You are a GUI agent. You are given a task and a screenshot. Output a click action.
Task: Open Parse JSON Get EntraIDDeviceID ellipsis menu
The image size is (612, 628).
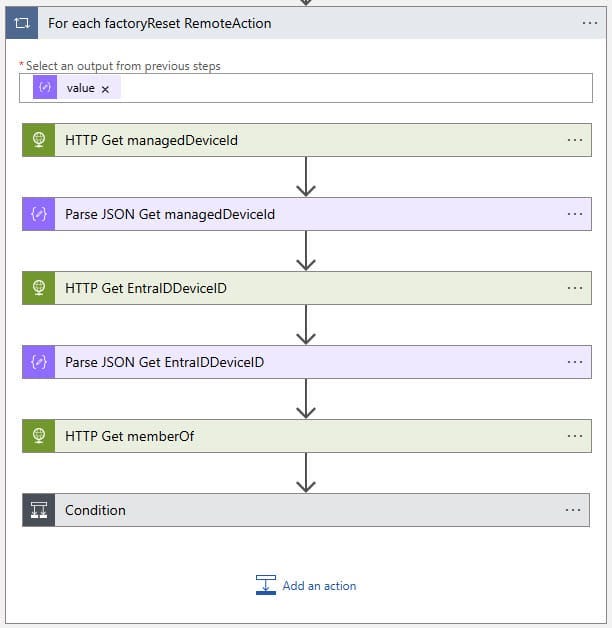[x=575, y=362]
